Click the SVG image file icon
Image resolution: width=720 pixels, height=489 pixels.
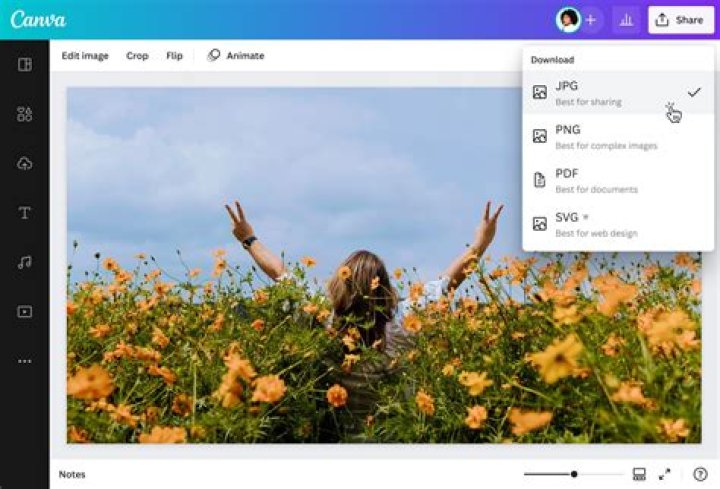[540, 224]
